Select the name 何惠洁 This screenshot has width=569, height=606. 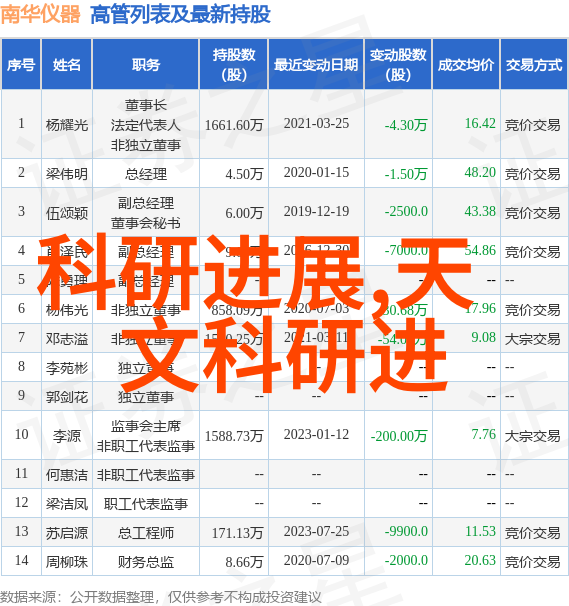pos(67,475)
